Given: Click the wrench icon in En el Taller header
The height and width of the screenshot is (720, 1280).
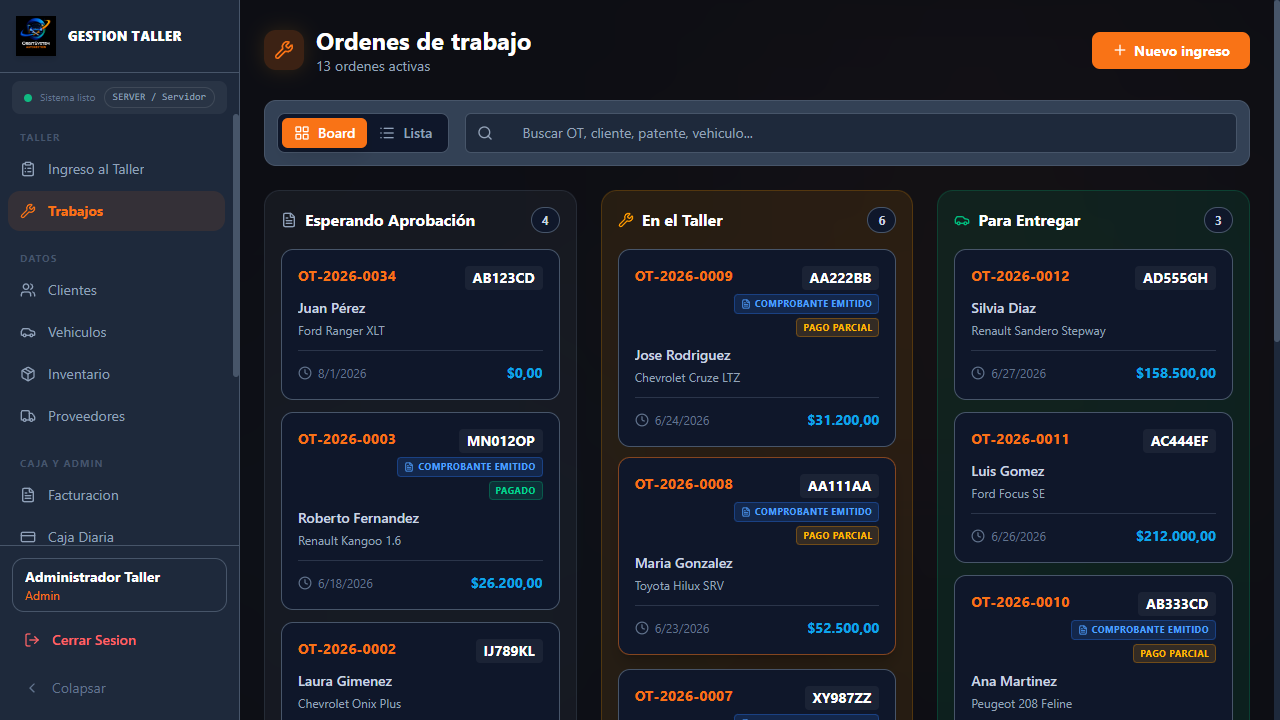Looking at the screenshot, I should point(626,220).
